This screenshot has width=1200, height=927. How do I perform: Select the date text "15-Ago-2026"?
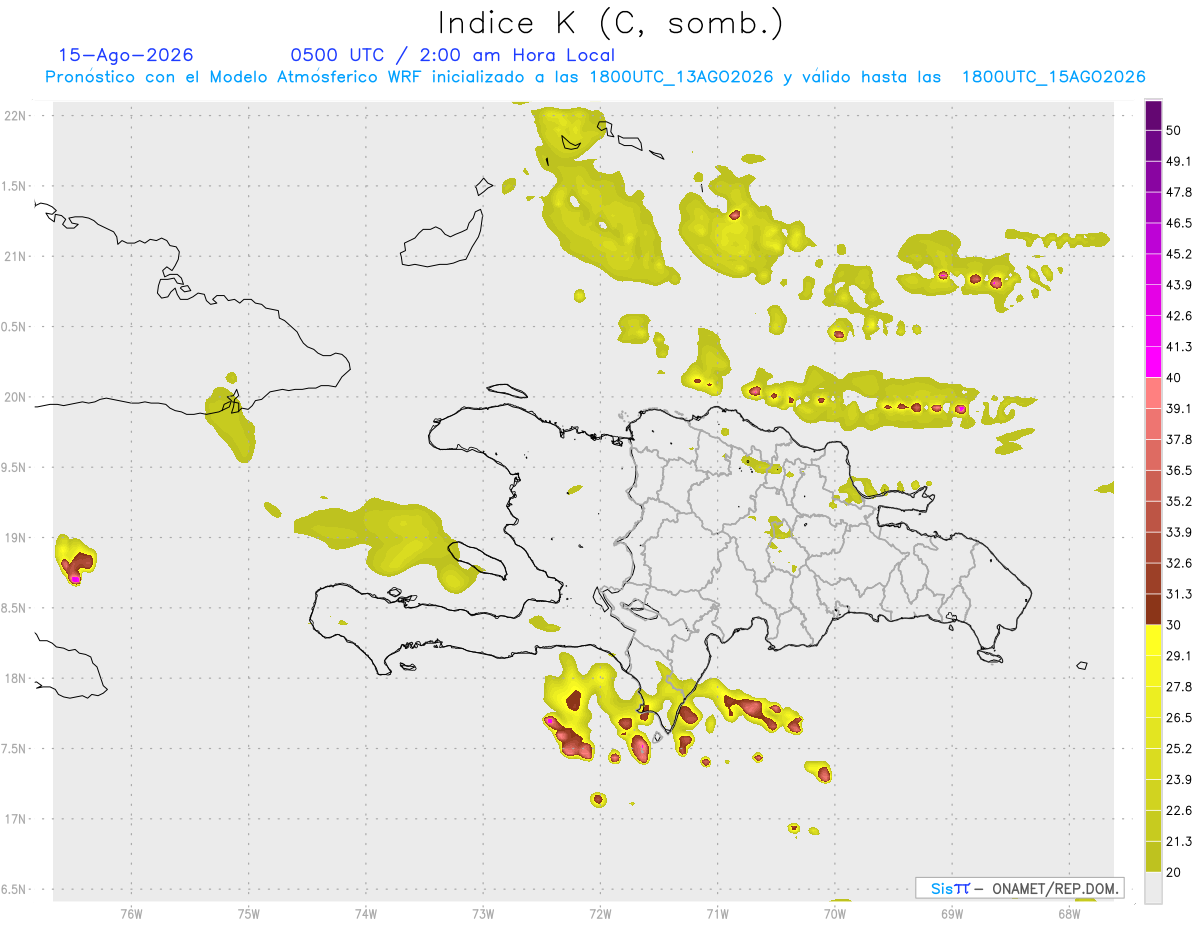[x=126, y=55]
